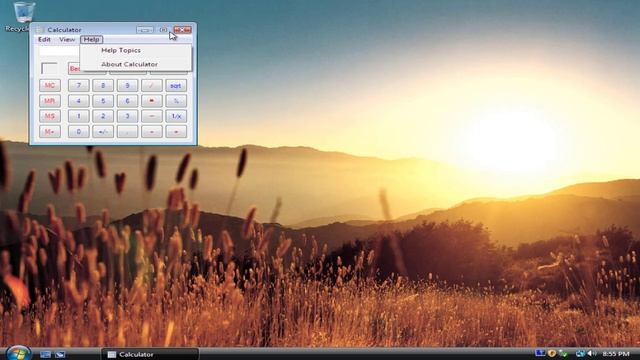Click the calculator display field
Viewport: 640px width, 360px height.
coord(59,51)
